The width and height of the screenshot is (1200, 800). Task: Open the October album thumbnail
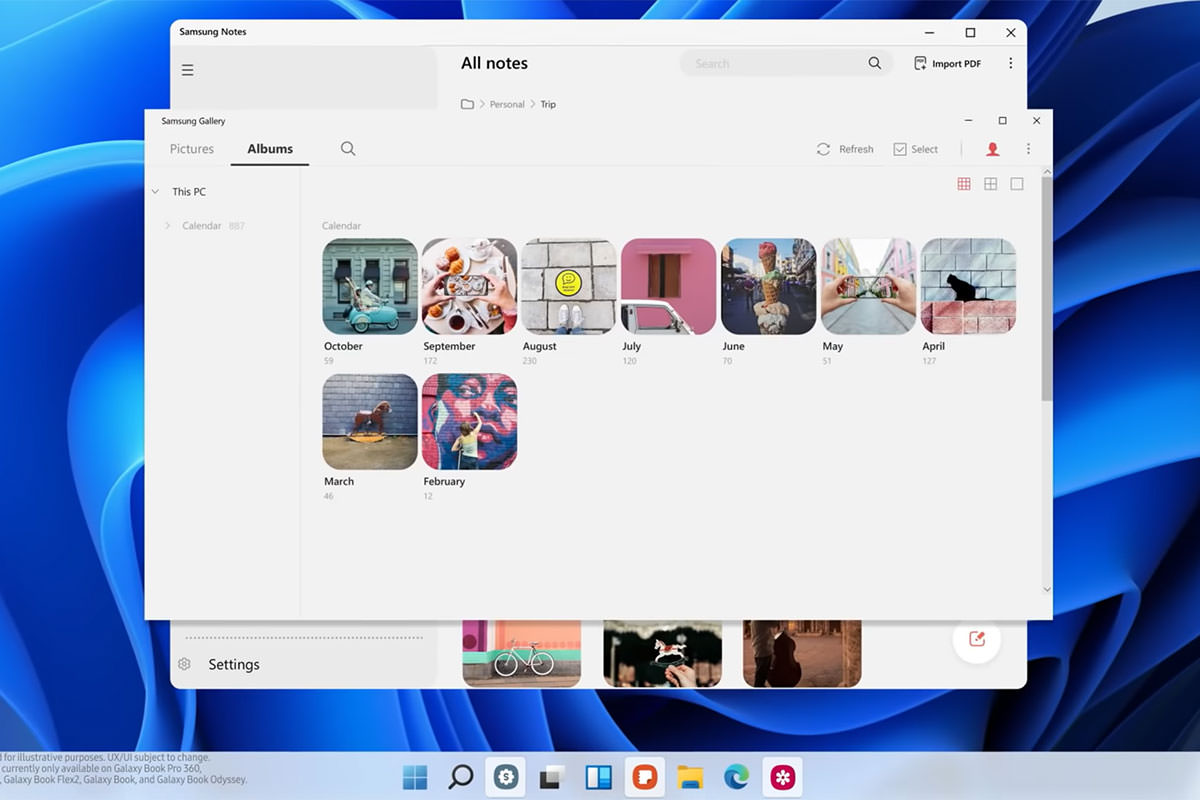pyautogui.click(x=370, y=286)
